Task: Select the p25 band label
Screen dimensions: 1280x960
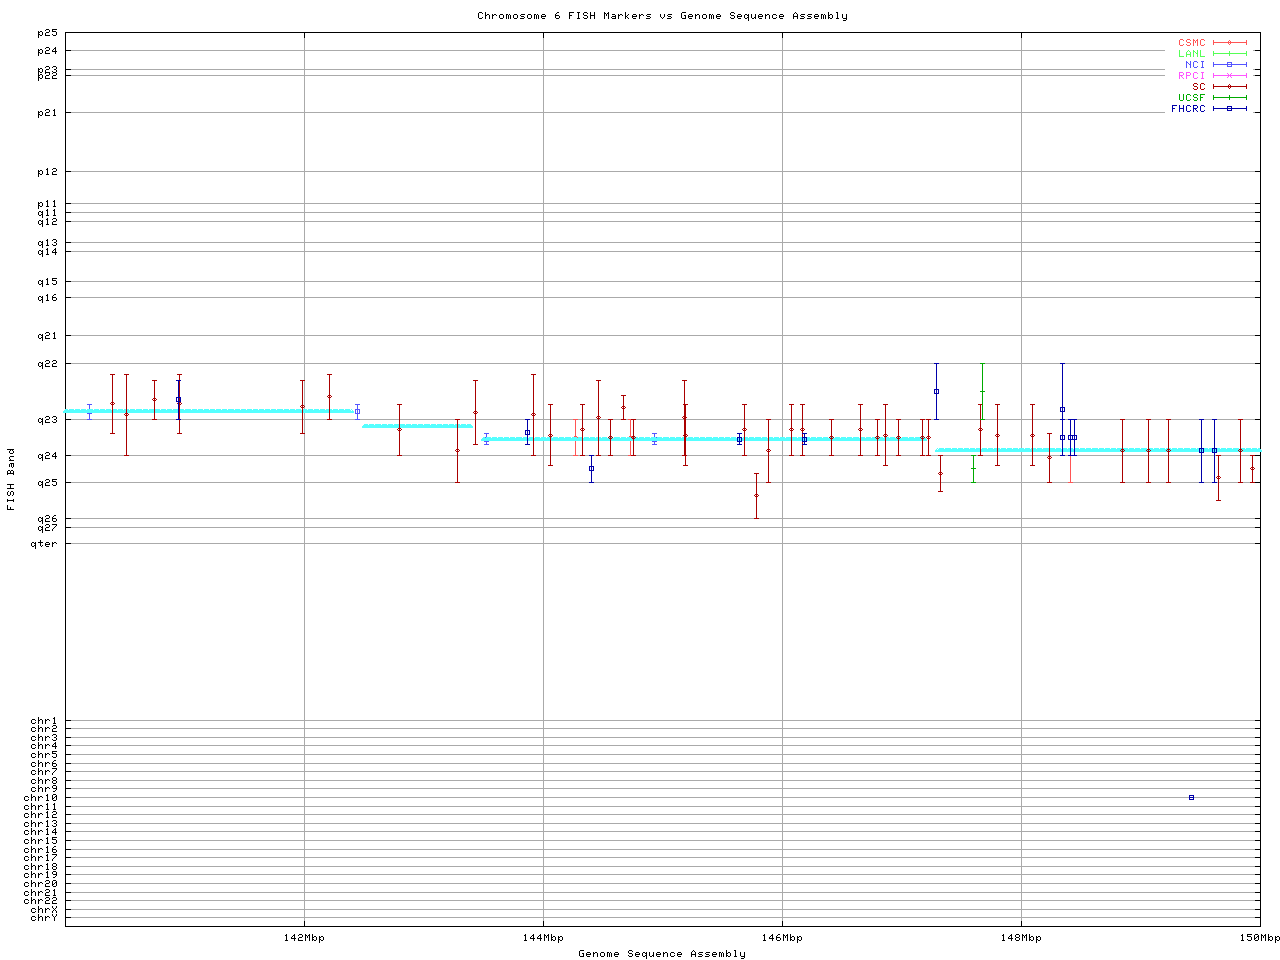Action: (48, 33)
